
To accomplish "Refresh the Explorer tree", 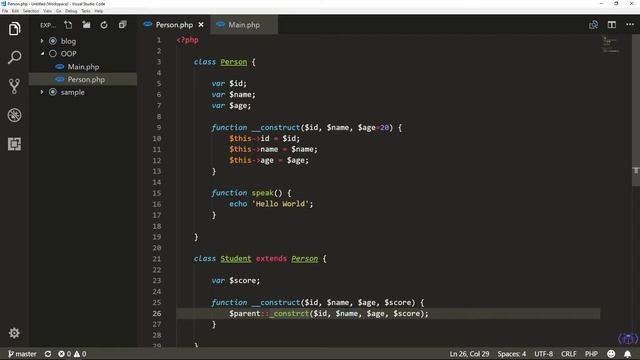I will 104,25.
